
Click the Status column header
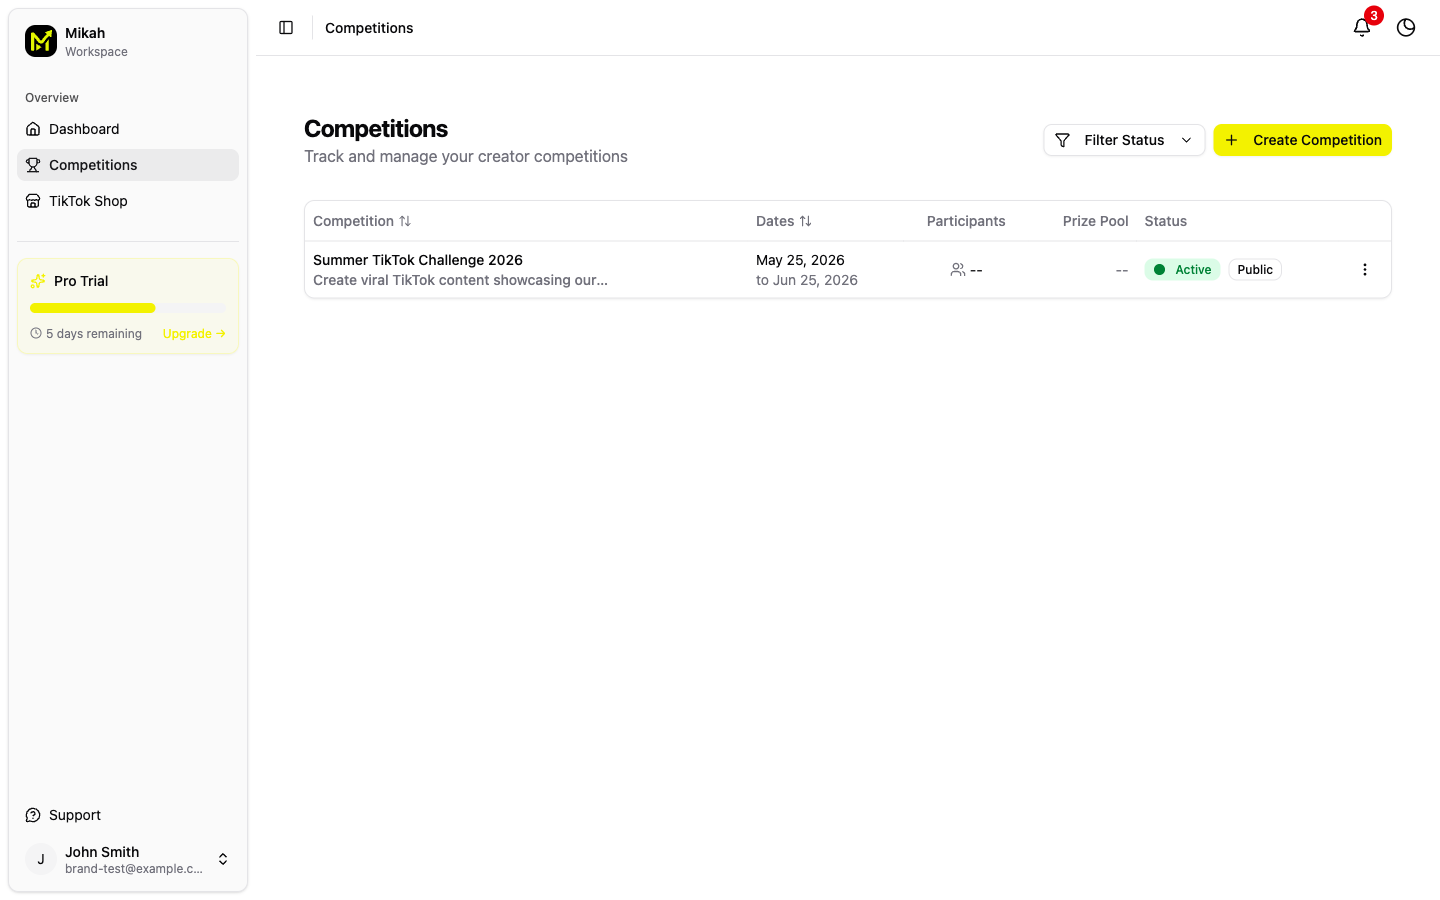(1166, 221)
